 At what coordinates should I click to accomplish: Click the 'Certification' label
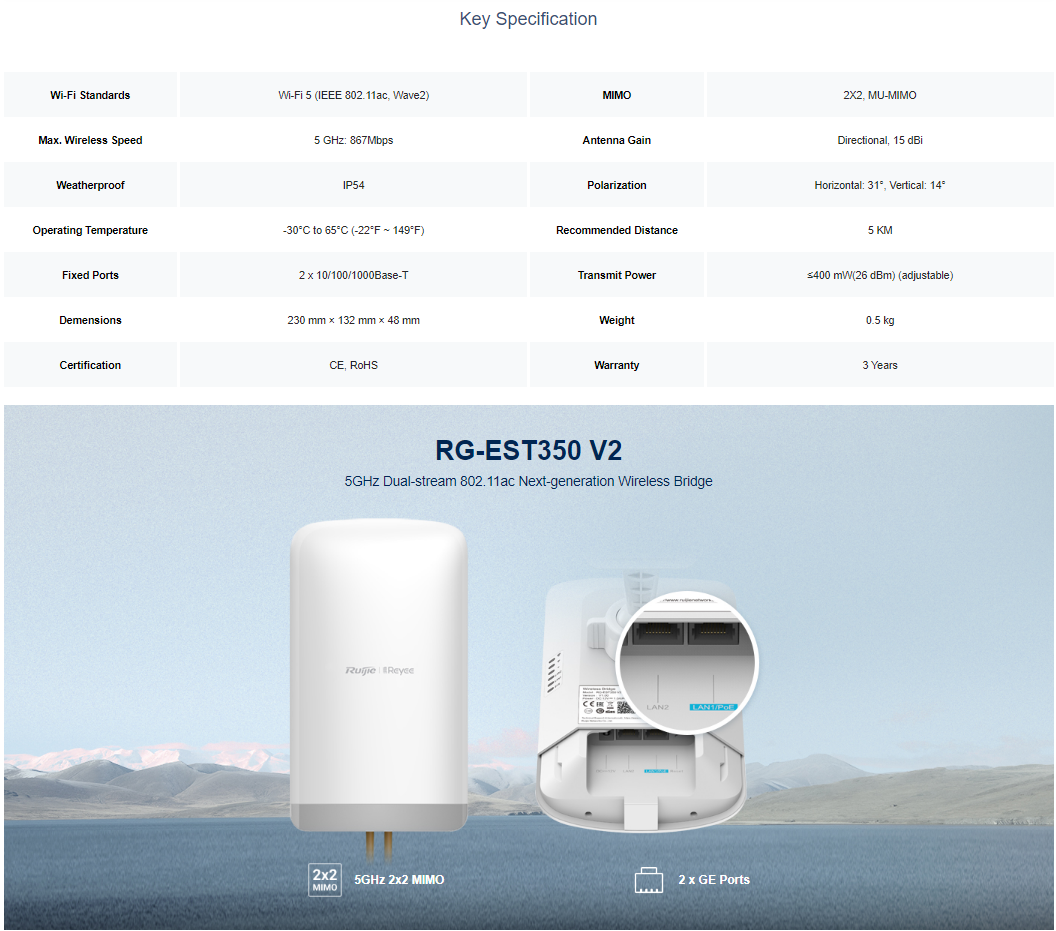(90, 365)
